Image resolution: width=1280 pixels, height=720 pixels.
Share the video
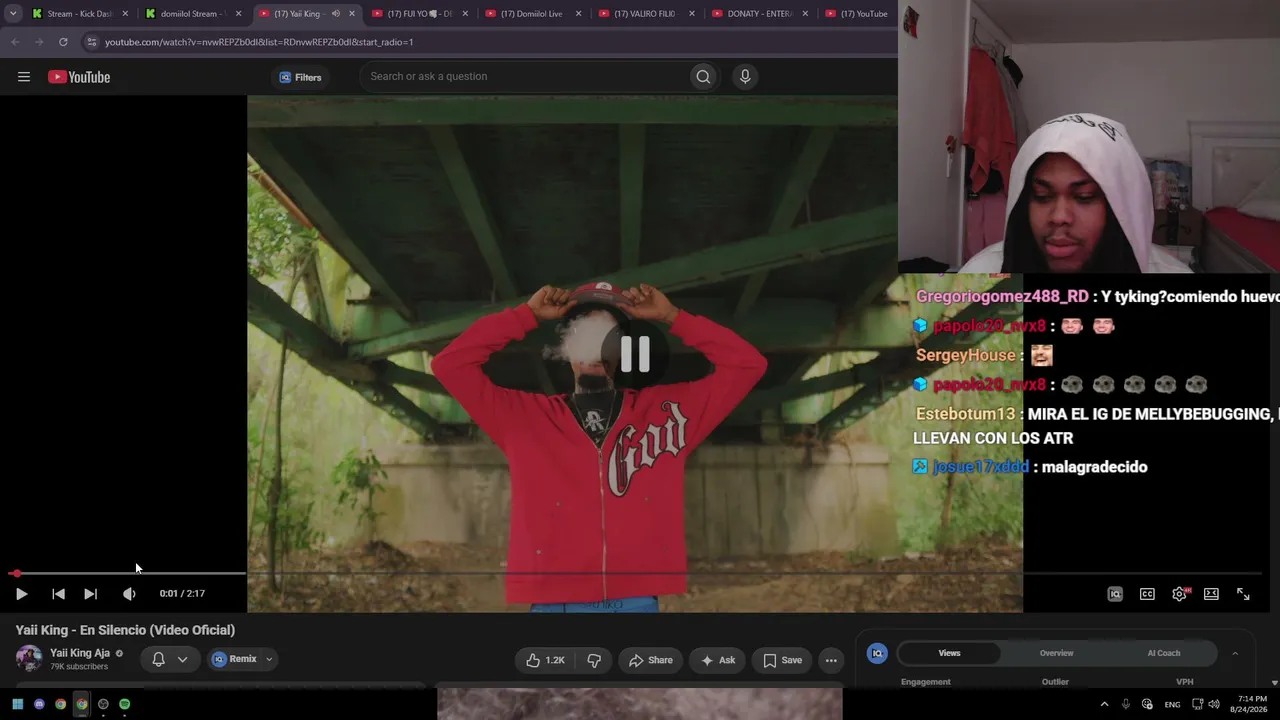pyautogui.click(x=651, y=660)
